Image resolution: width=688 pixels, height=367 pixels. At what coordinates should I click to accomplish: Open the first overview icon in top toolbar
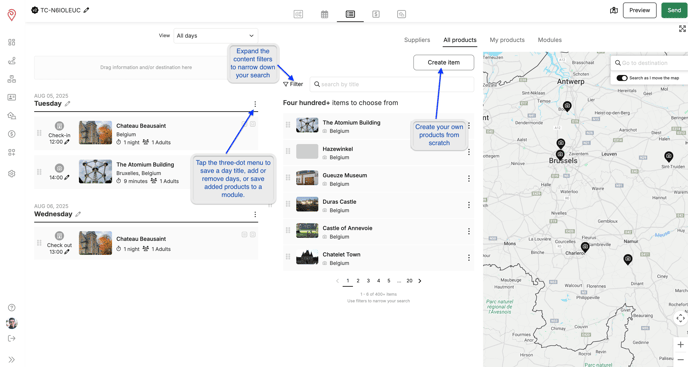point(298,14)
